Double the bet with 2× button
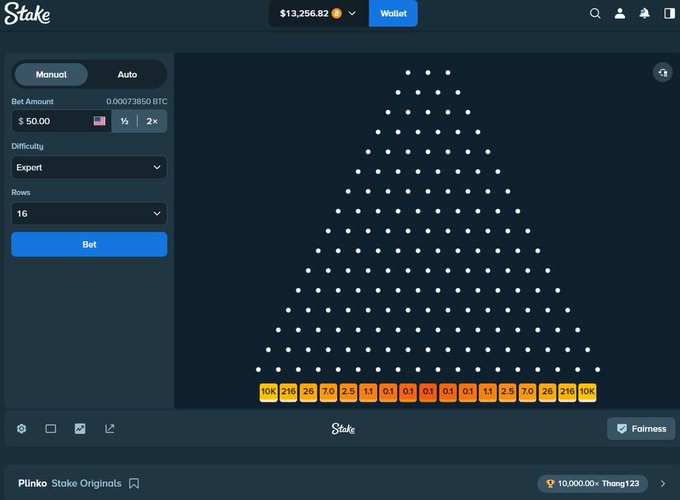The height and width of the screenshot is (500, 680). (x=152, y=121)
